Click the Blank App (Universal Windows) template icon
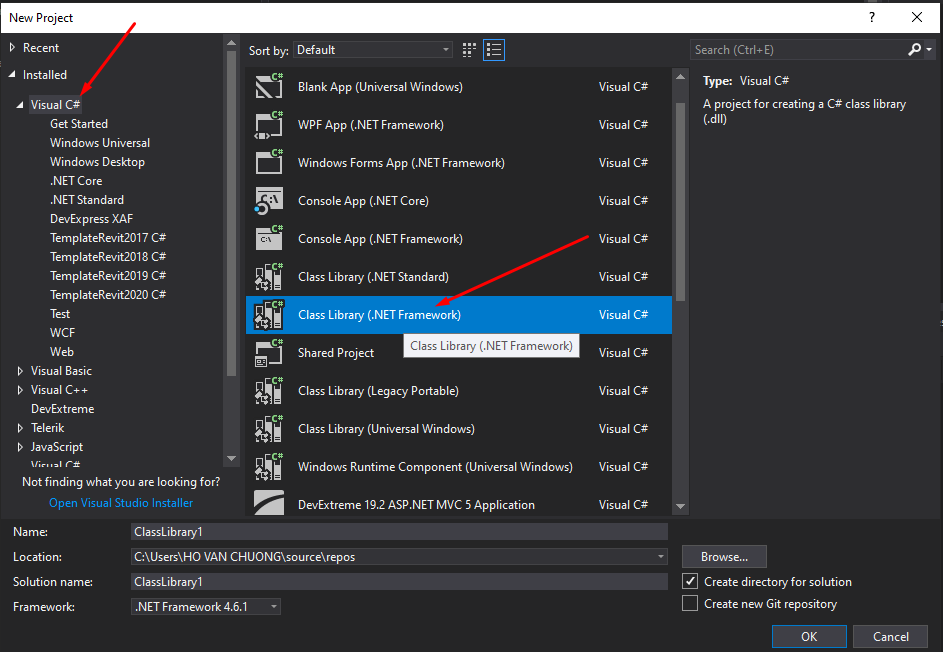 [x=269, y=87]
